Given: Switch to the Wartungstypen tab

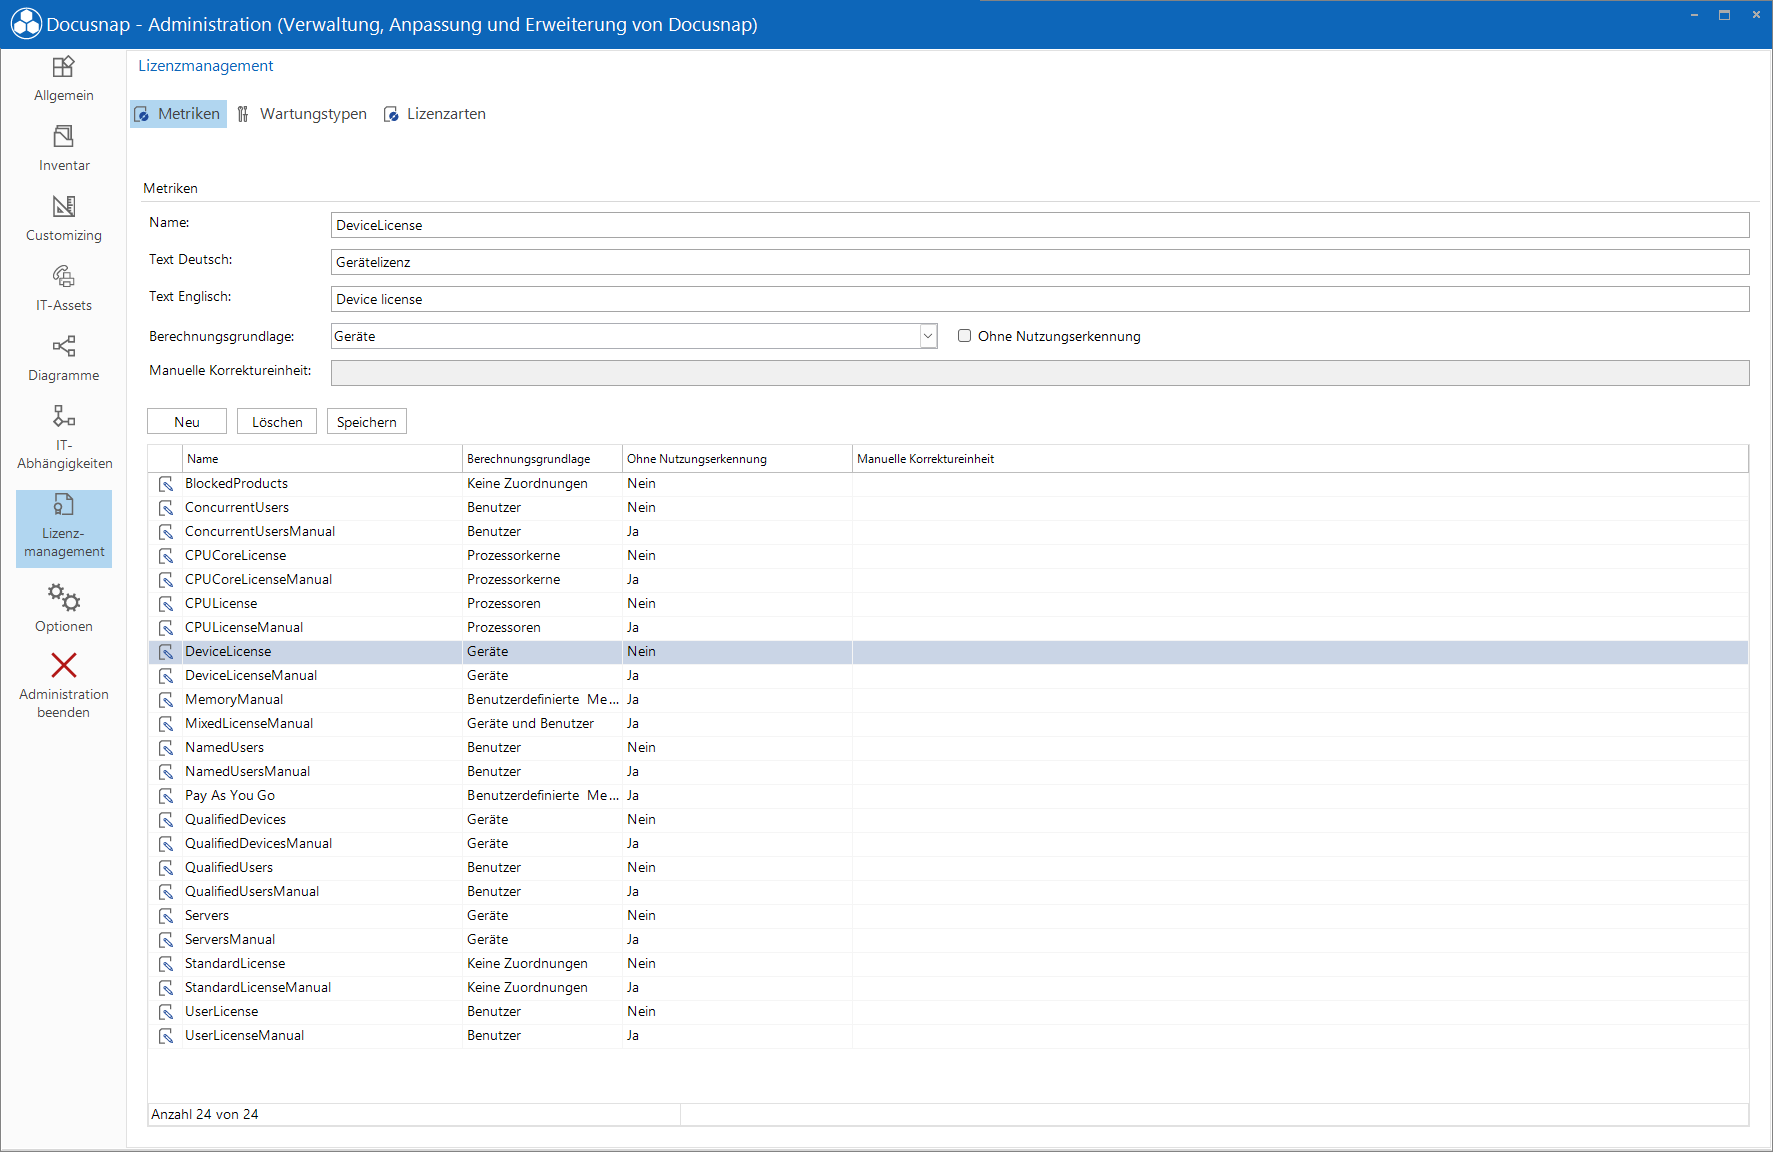Looking at the screenshot, I should click(302, 114).
